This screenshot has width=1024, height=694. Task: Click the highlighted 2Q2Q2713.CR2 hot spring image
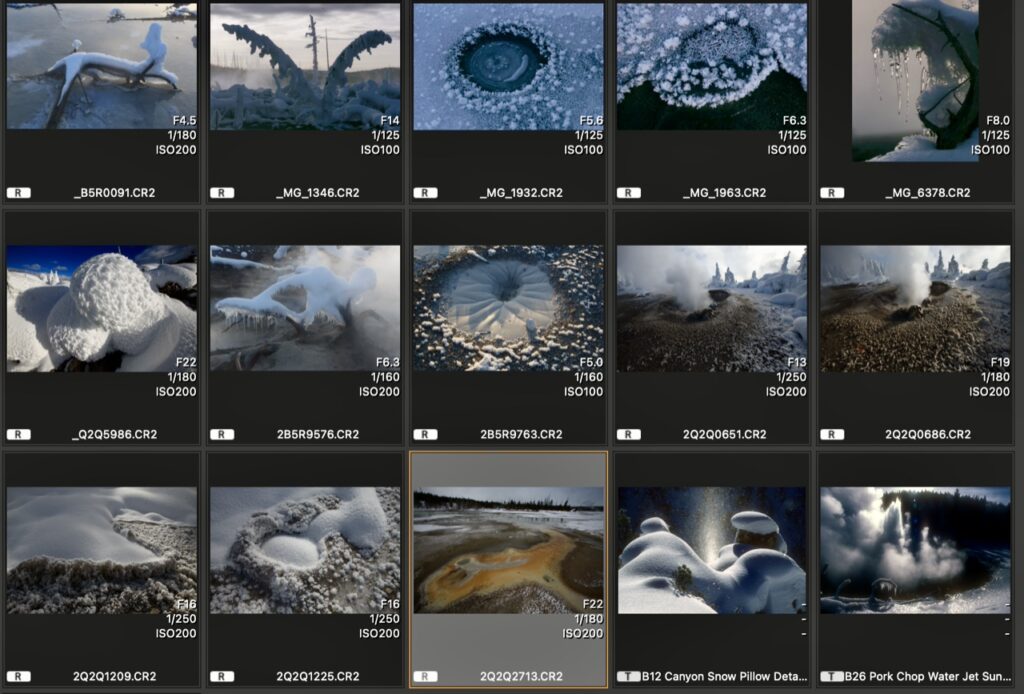tap(508, 550)
